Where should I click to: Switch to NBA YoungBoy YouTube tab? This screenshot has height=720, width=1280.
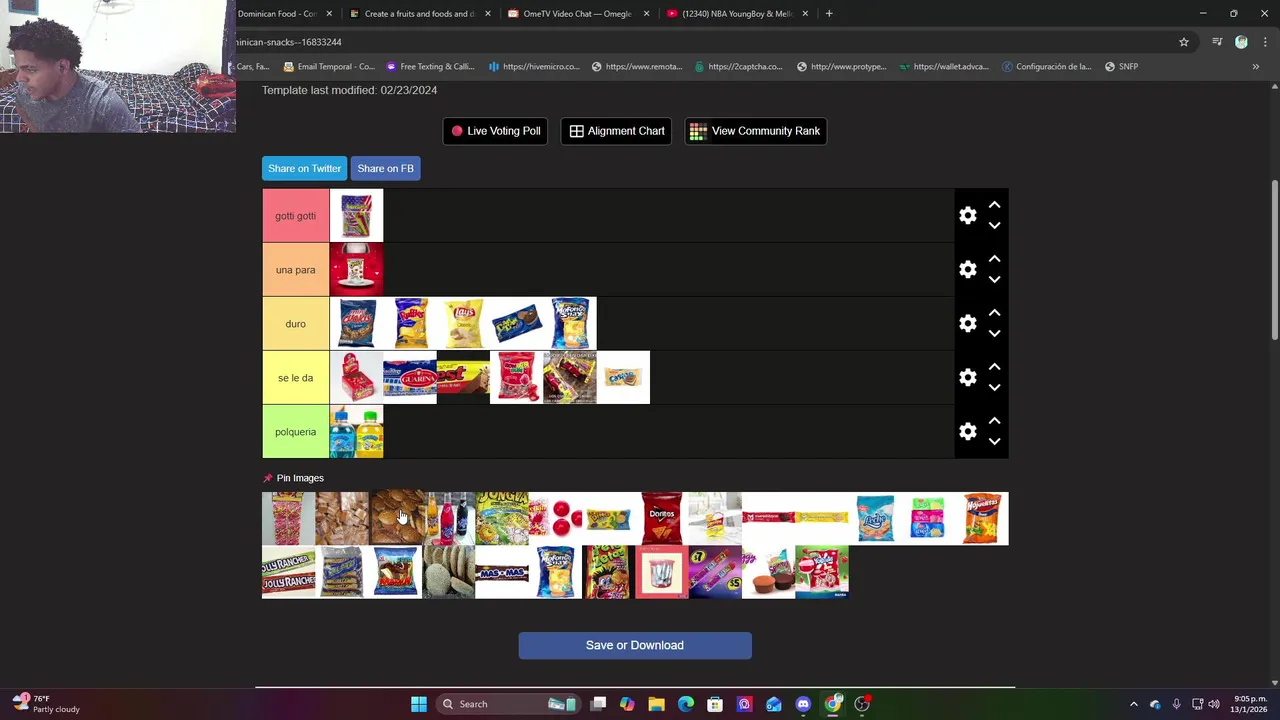[735, 14]
